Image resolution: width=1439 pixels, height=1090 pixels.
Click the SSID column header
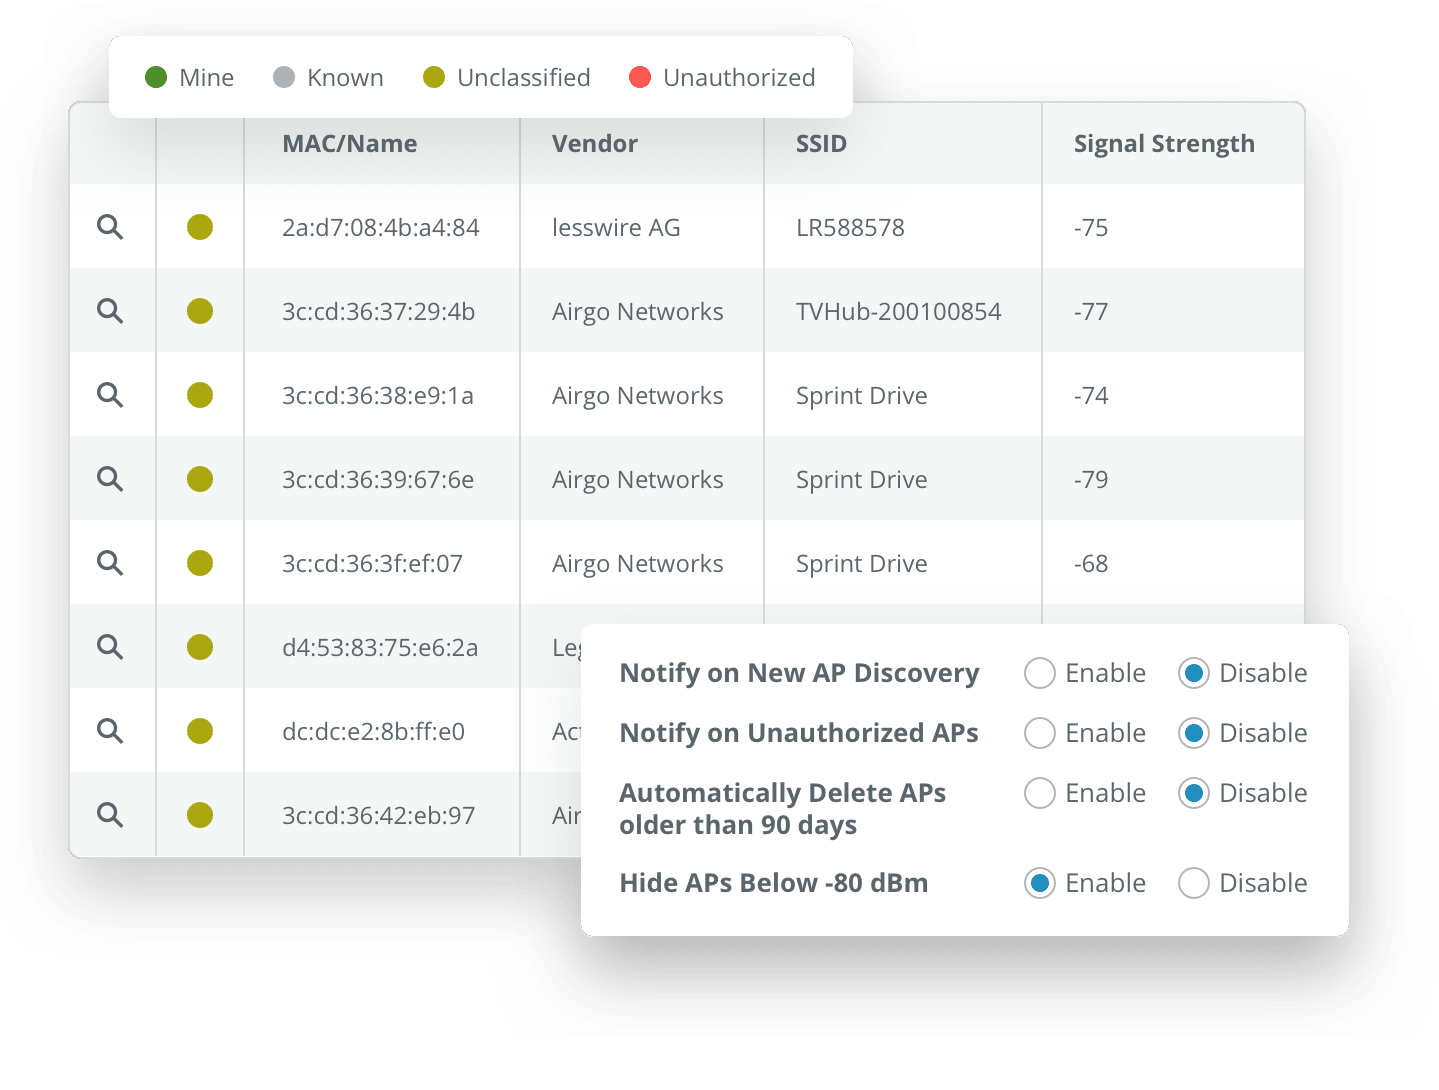821,144
